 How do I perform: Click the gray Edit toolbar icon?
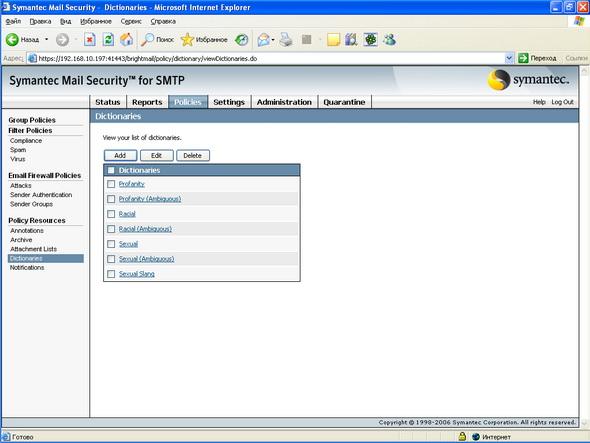pyautogui.click(x=307, y=40)
